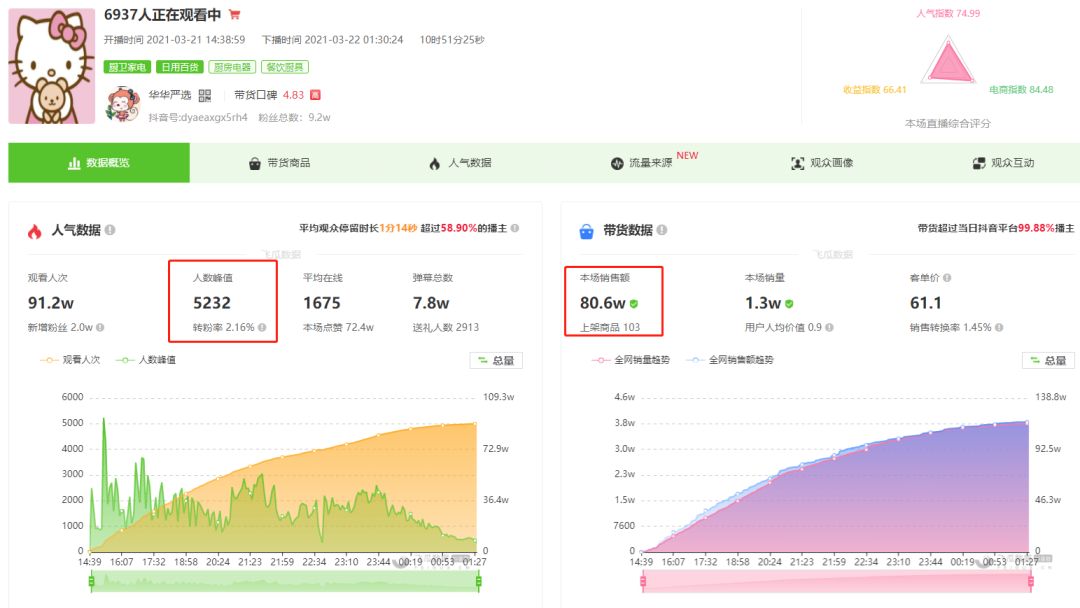Click right handle of green chart range slider
1080x608 pixels.
coord(478,582)
